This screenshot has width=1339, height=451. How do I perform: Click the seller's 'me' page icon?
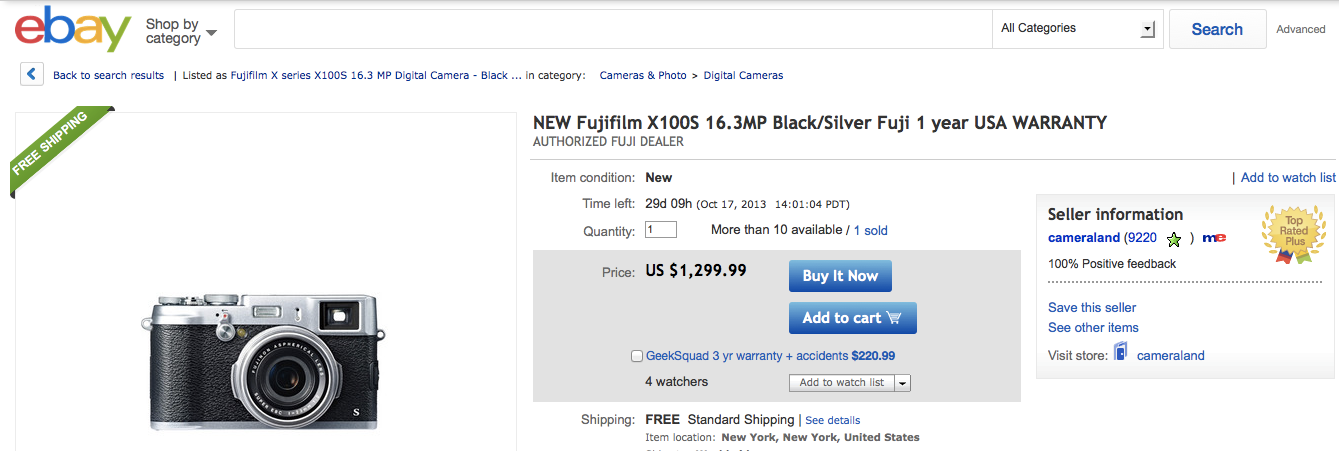tap(1214, 238)
